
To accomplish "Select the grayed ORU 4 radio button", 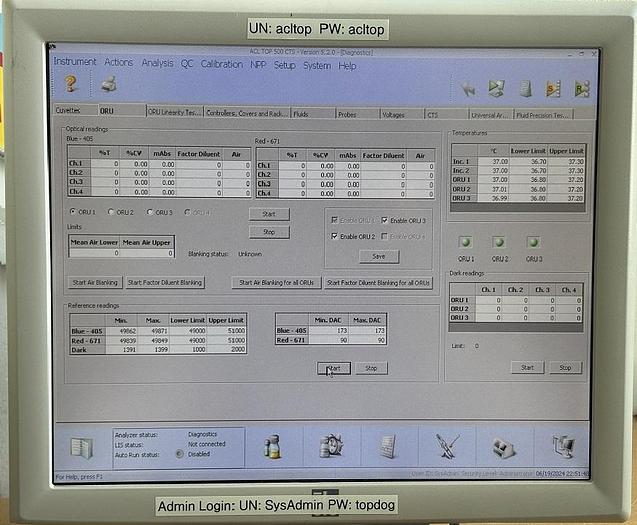I will pyautogui.click(x=187, y=212).
